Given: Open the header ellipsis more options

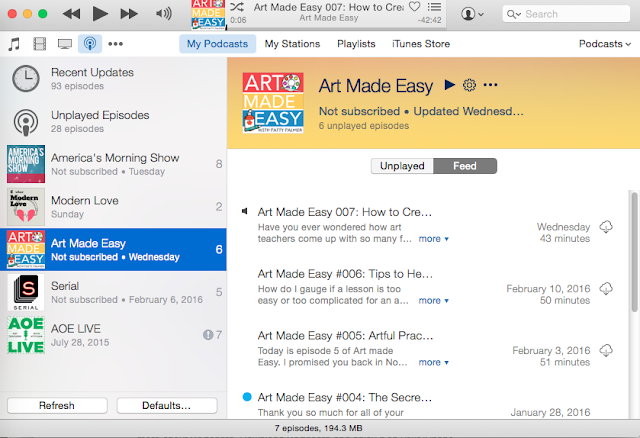Looking at the screenshot, I should point(490,85).
